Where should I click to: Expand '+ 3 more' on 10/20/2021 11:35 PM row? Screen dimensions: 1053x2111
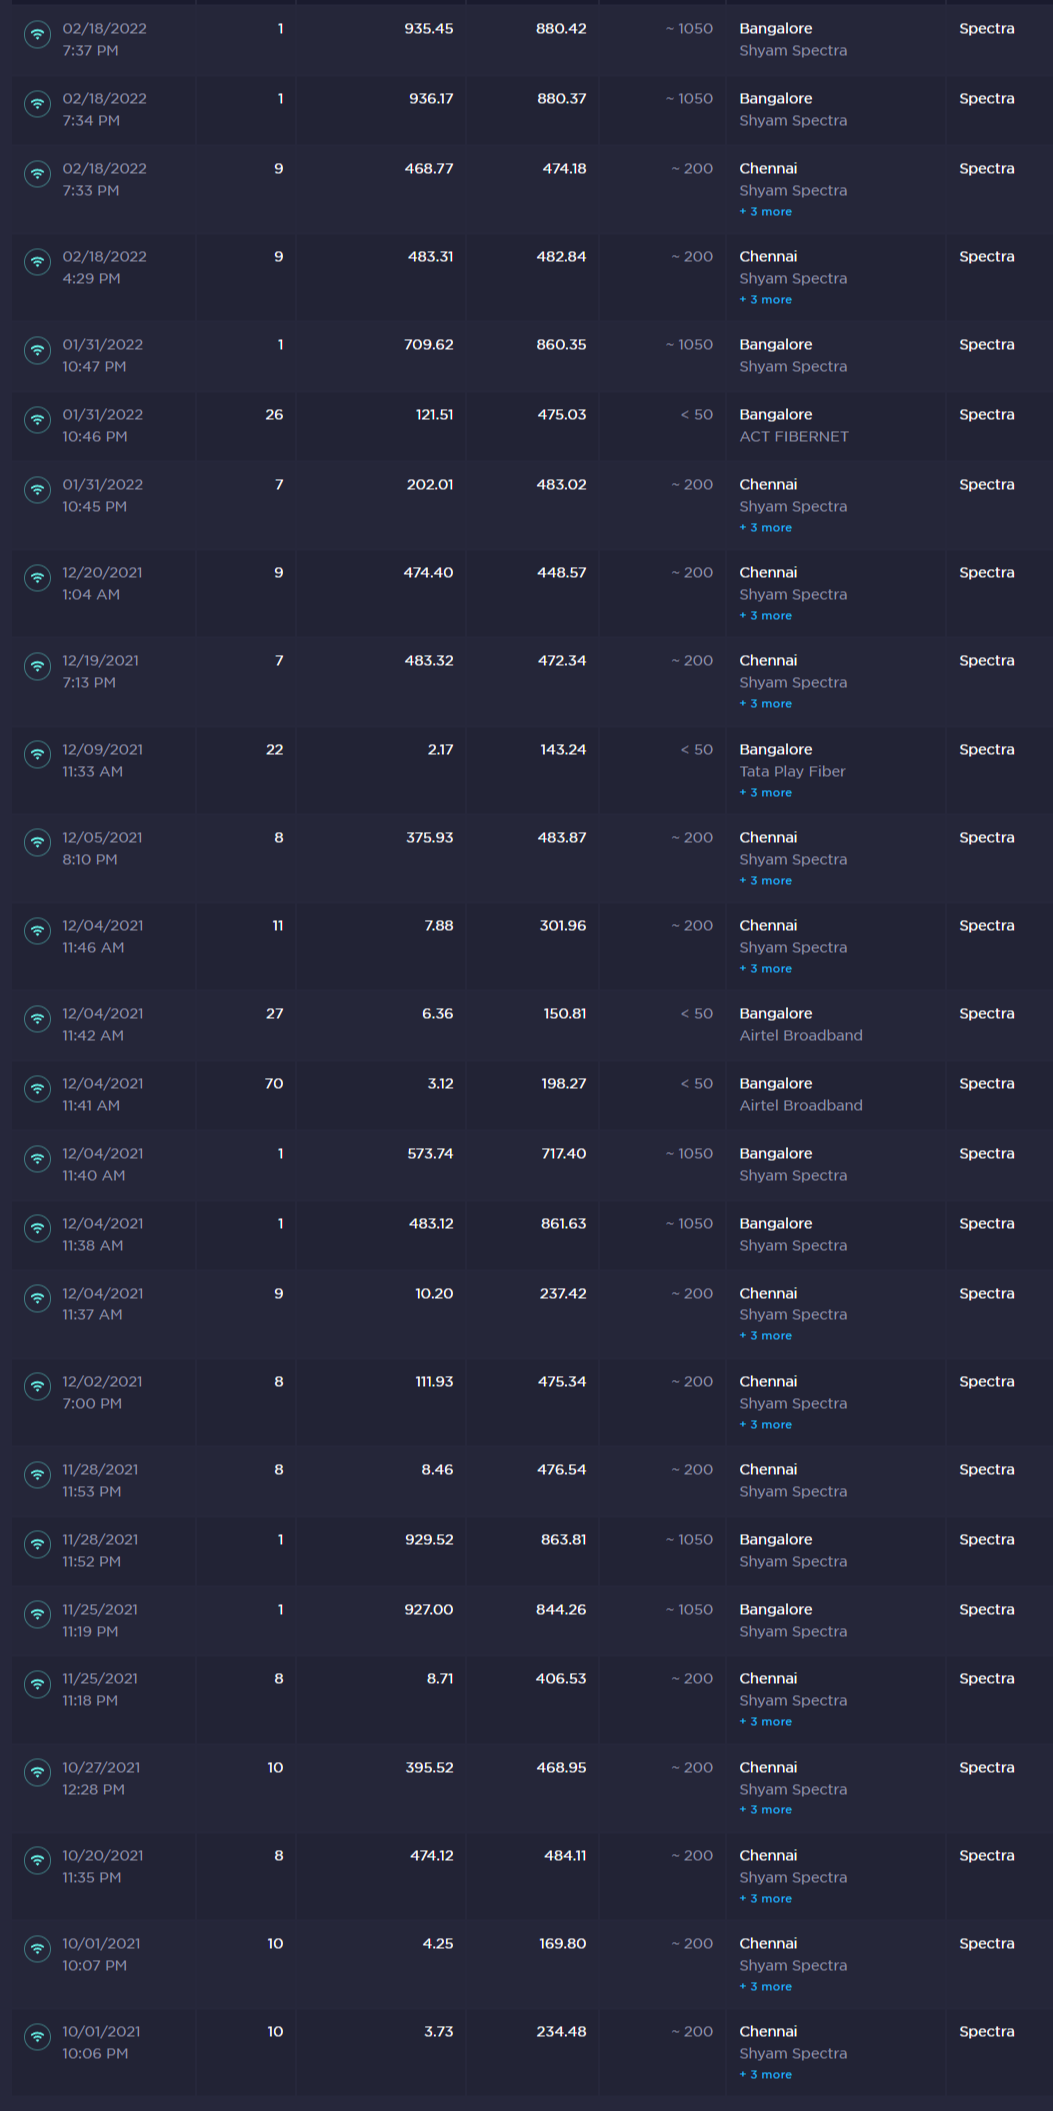[x=765, y=1899]
